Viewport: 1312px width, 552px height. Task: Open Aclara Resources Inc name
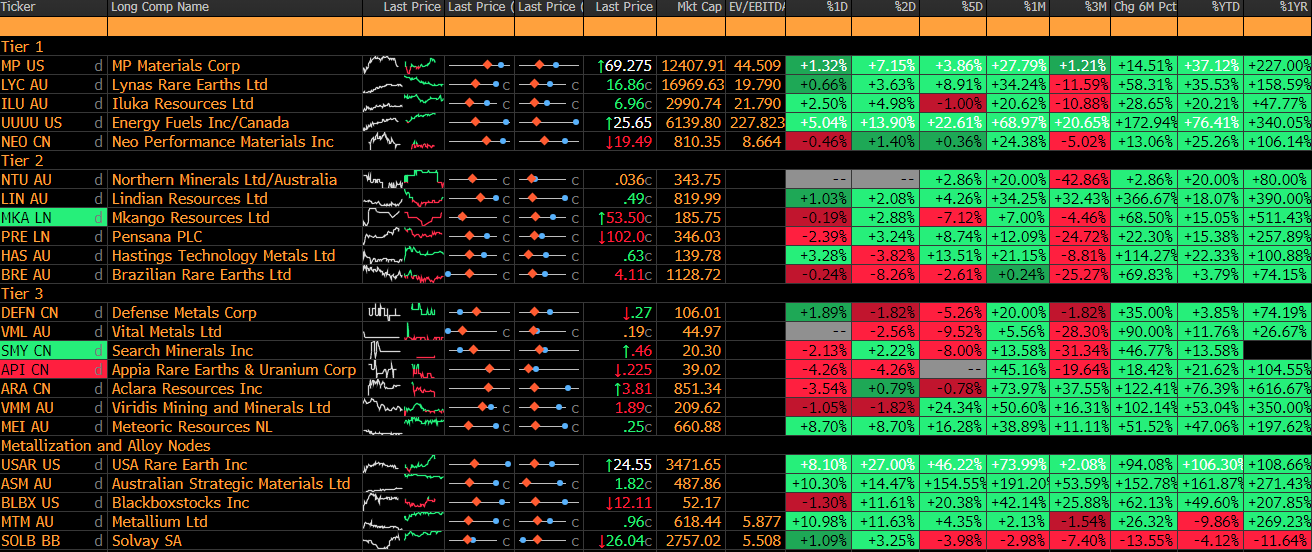[x=187, y=389]
